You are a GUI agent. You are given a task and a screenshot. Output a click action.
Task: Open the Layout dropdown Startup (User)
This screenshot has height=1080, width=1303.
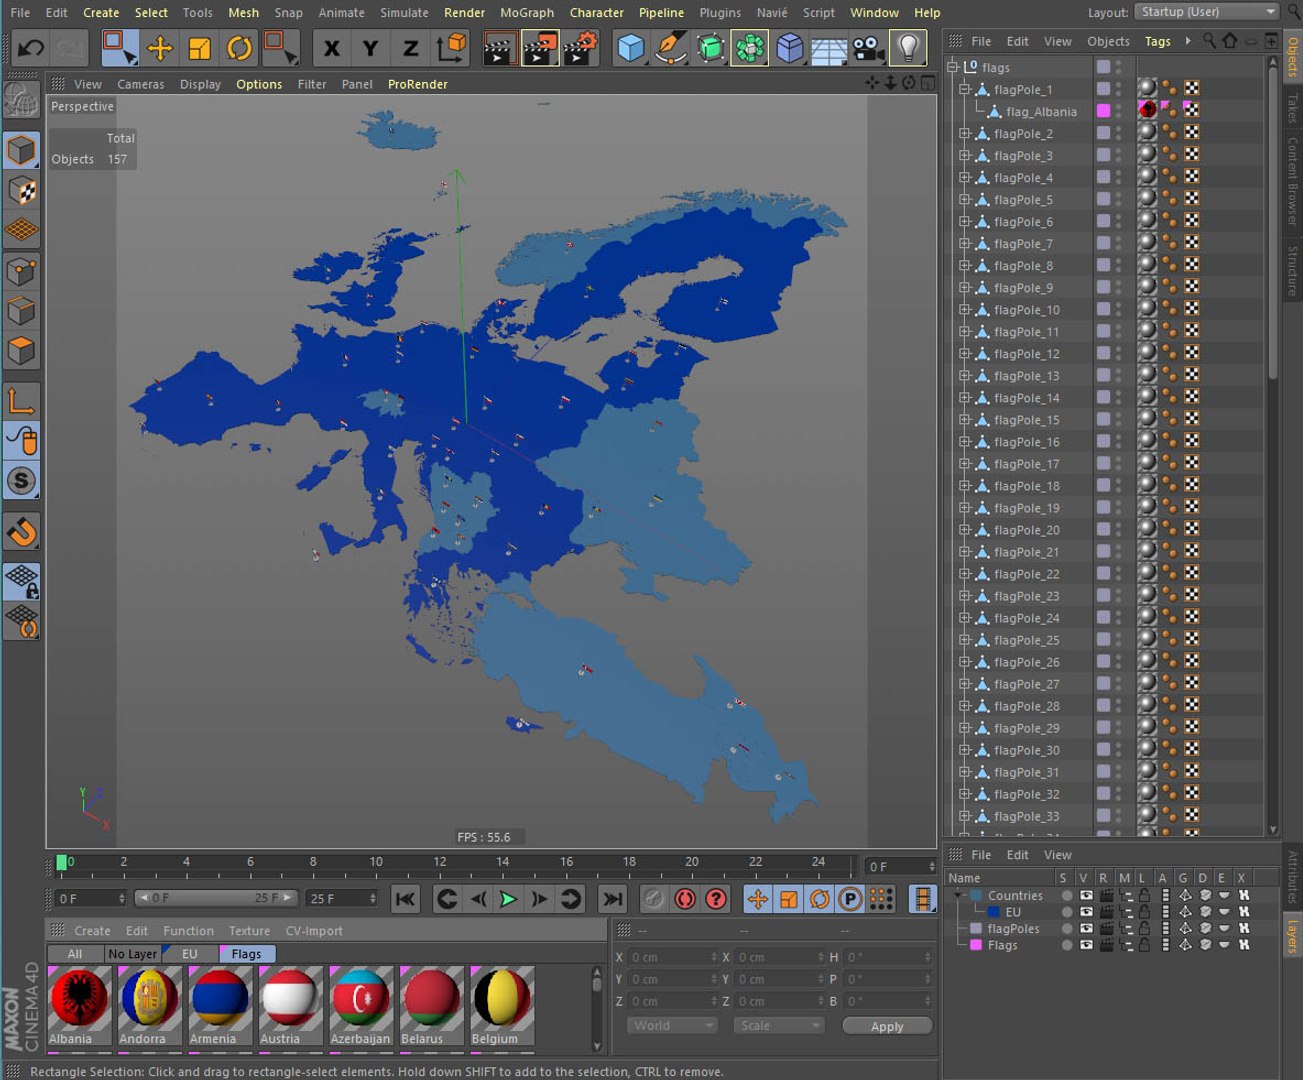1207,12
